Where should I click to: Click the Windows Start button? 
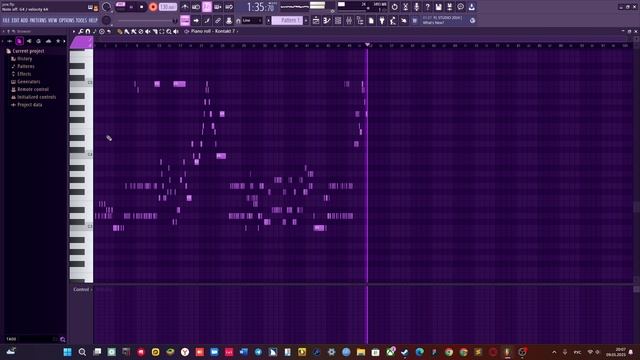(x=67, y=352)
